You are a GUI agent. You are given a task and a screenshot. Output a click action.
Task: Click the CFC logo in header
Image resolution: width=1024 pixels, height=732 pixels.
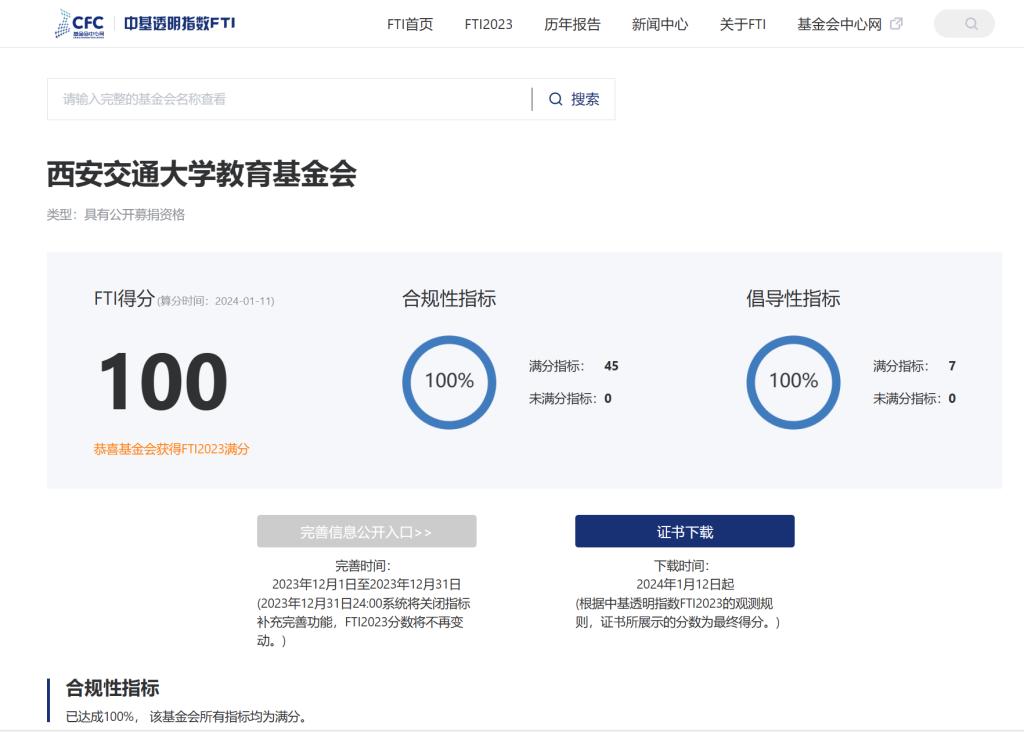80,24
